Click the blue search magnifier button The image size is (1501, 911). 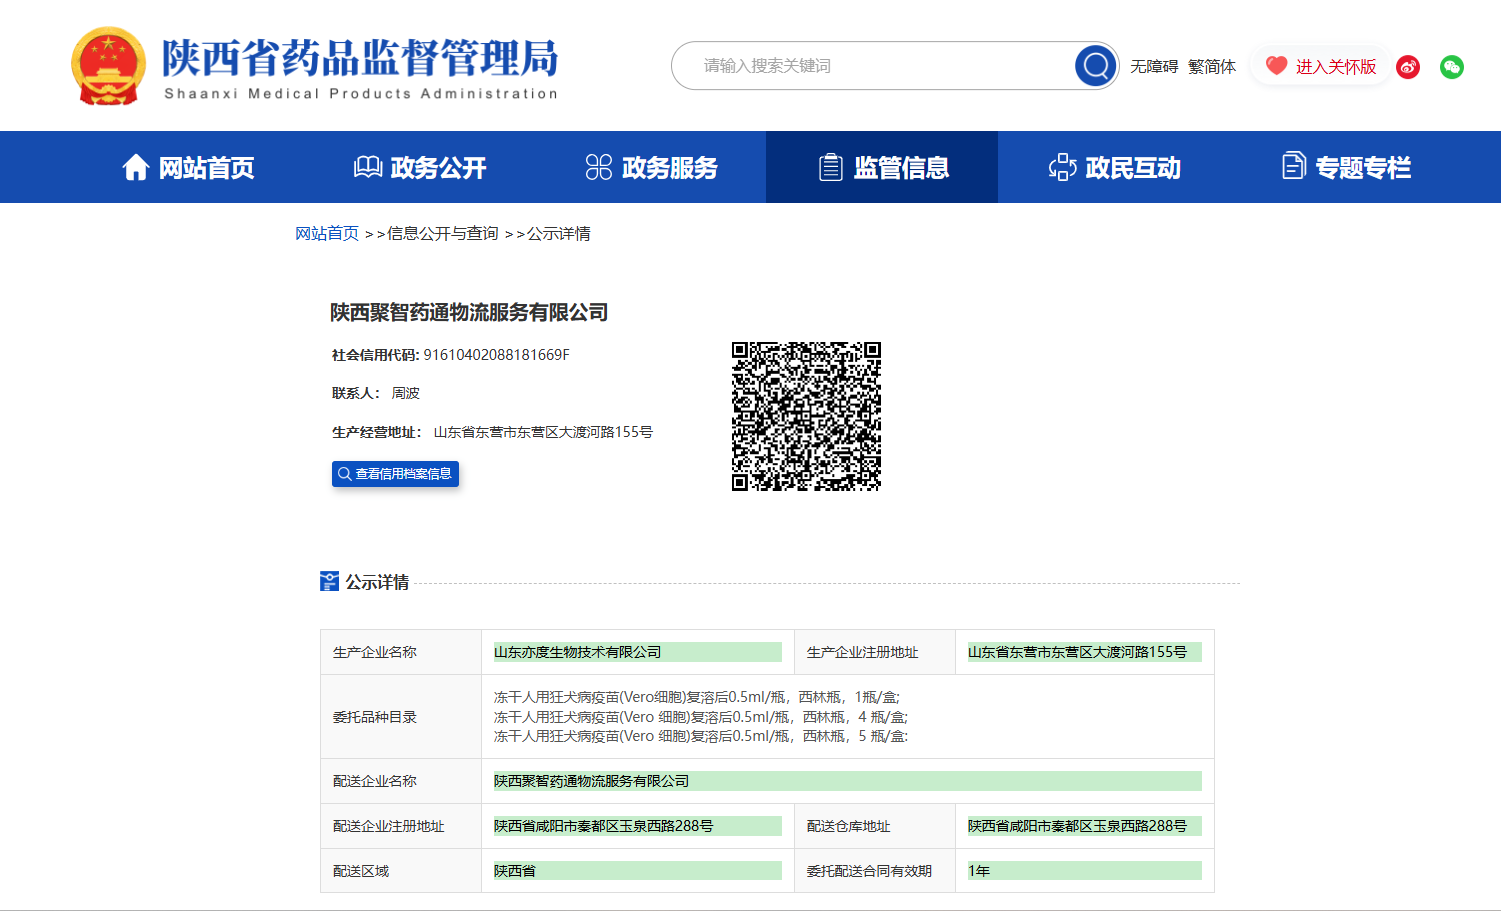pyautogui.click(x=1095, y=66)
